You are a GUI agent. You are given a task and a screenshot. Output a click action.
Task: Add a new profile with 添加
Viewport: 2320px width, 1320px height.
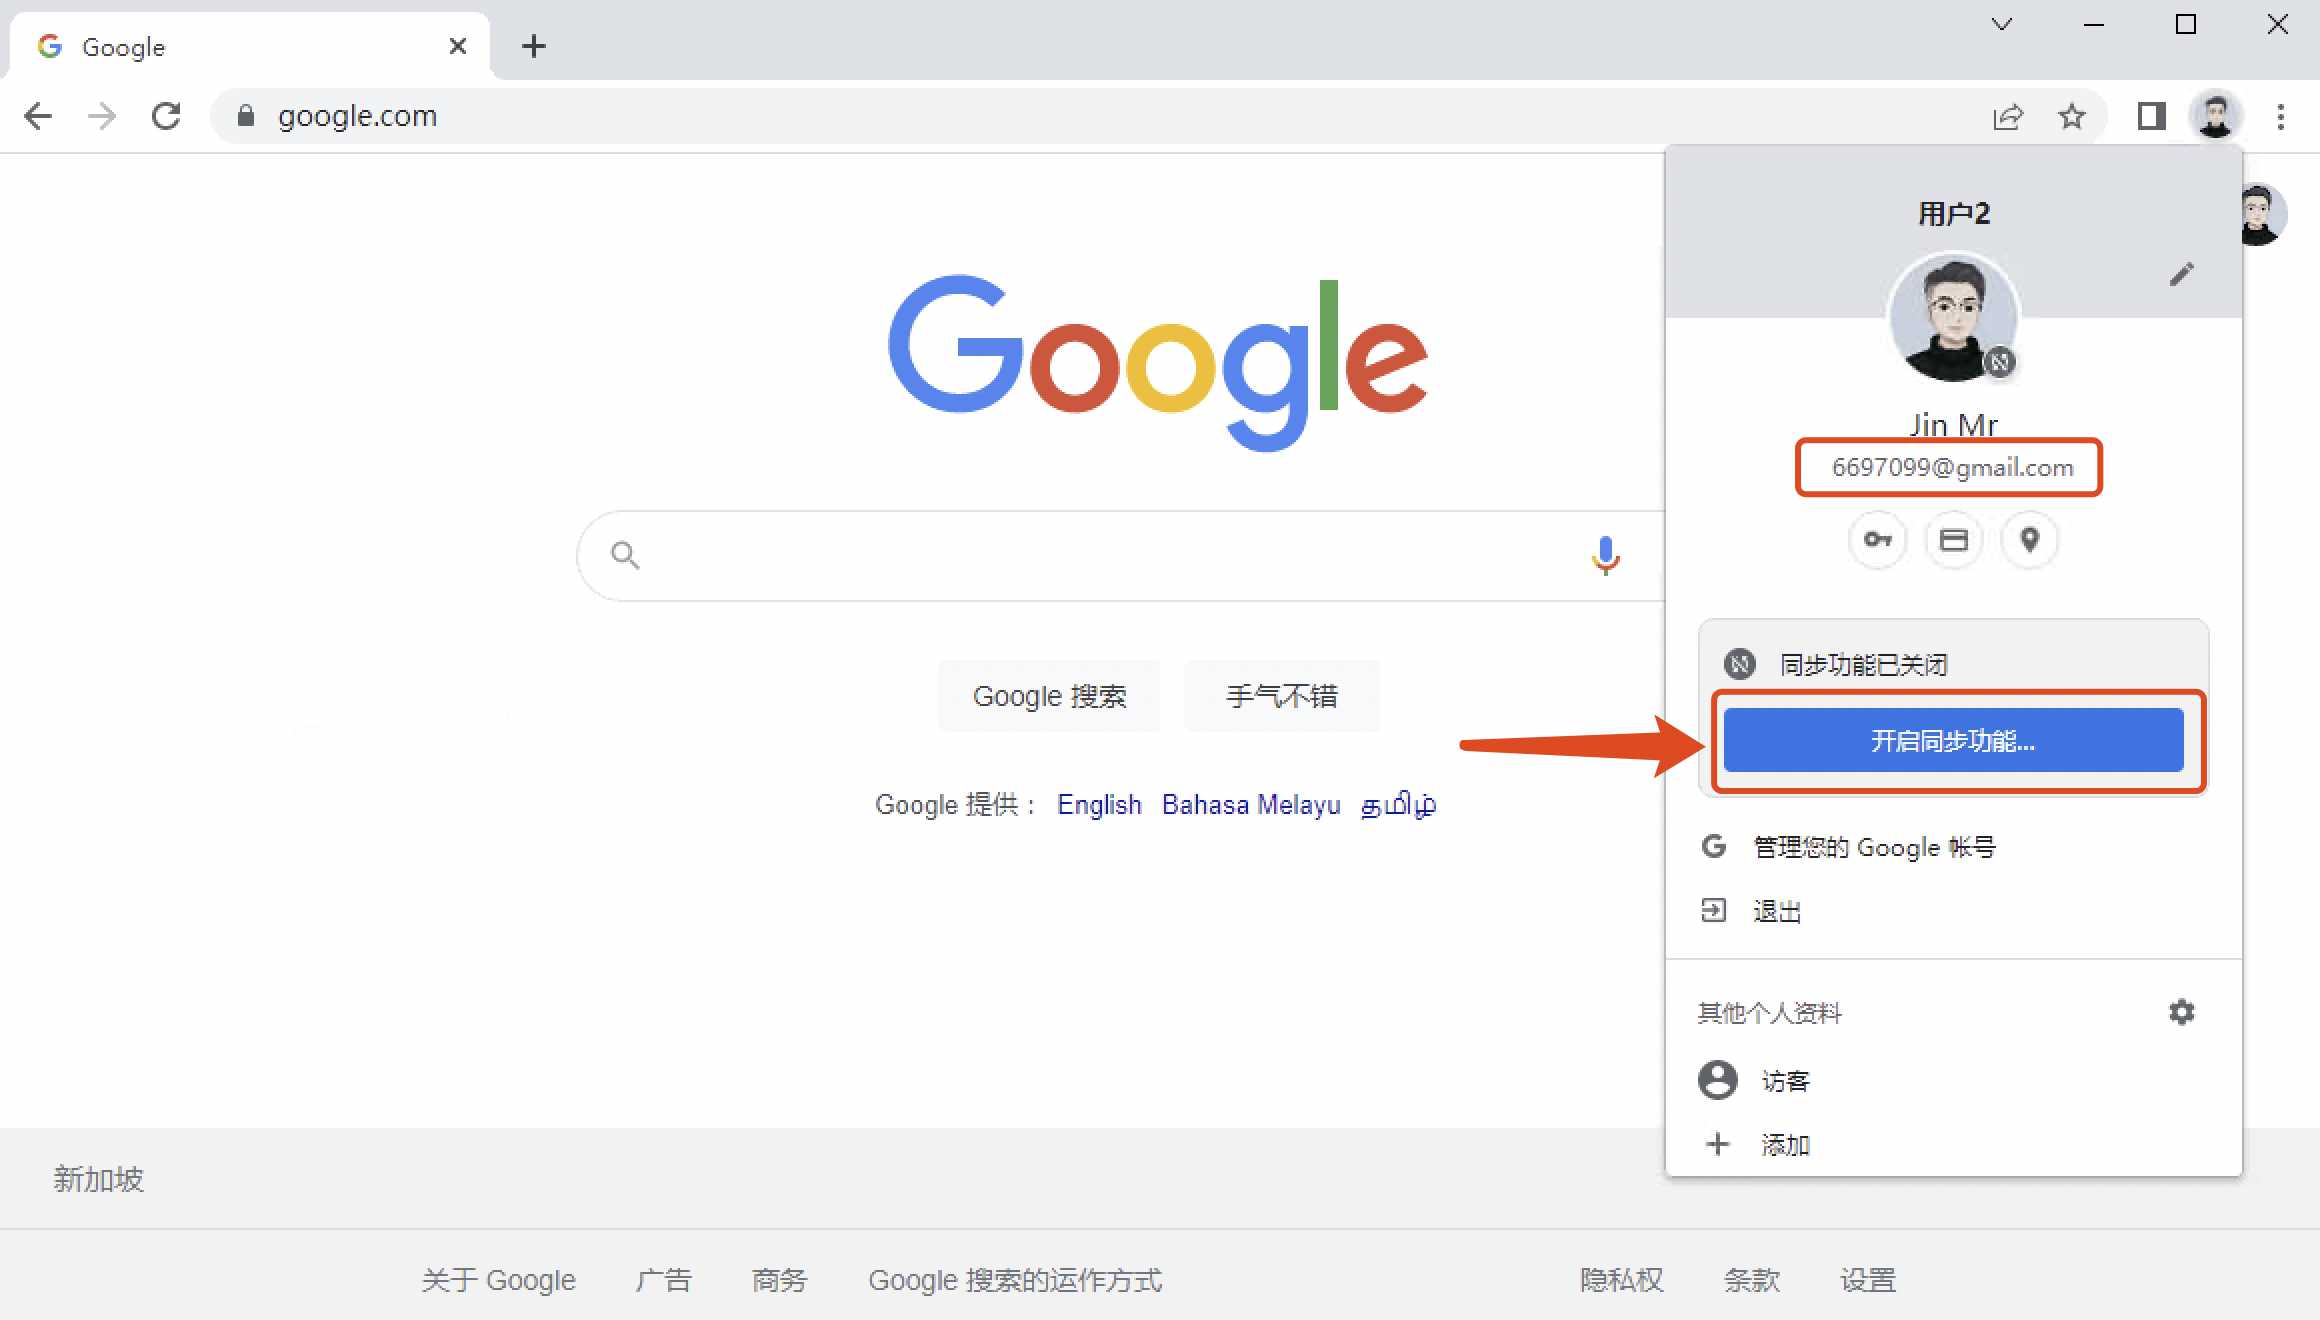1954,1144
